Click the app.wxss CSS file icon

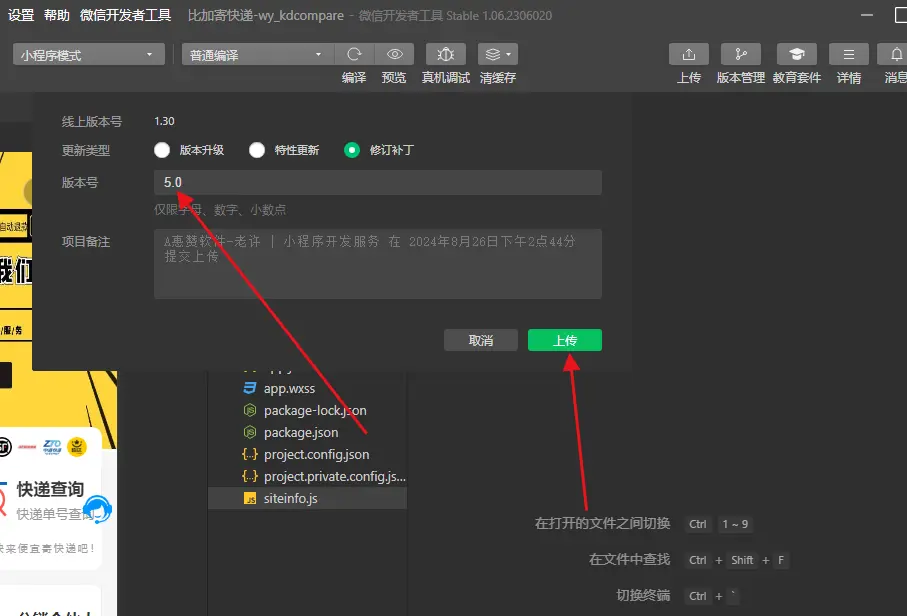250,388
